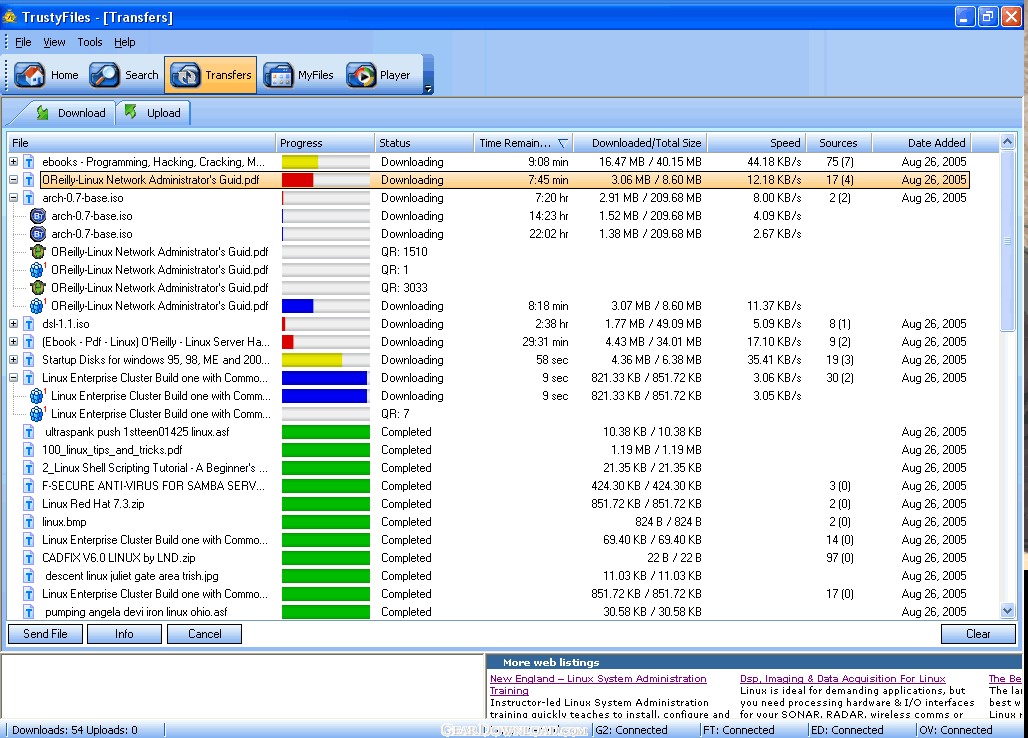Cancel the selected transfer
Viewport: 1028px width, 738px height.
(x=205, y=634)
